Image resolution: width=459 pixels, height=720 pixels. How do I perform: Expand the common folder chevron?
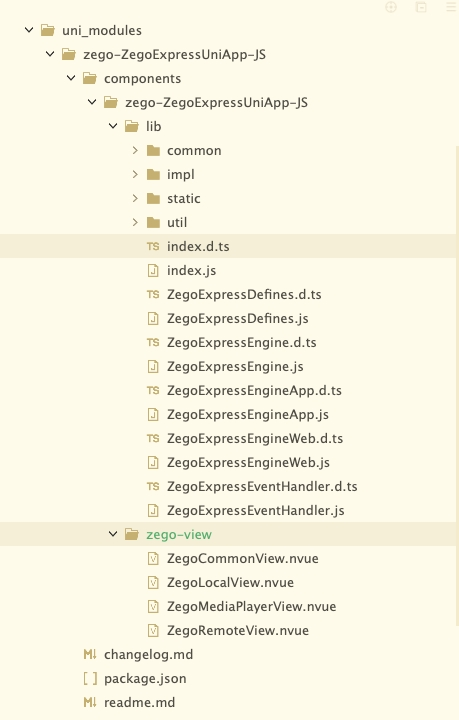135,150
